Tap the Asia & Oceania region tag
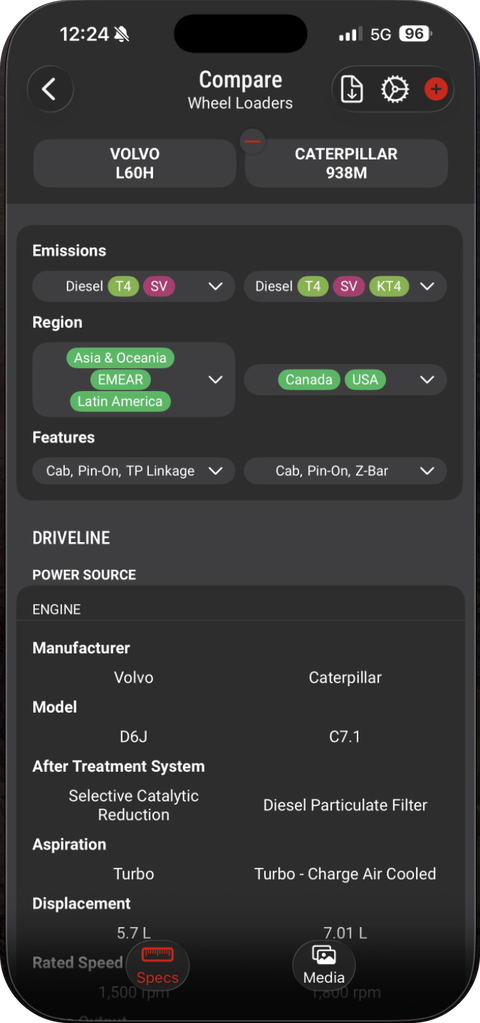Viewport: 480px width, 1023px height. coord(120,358)
